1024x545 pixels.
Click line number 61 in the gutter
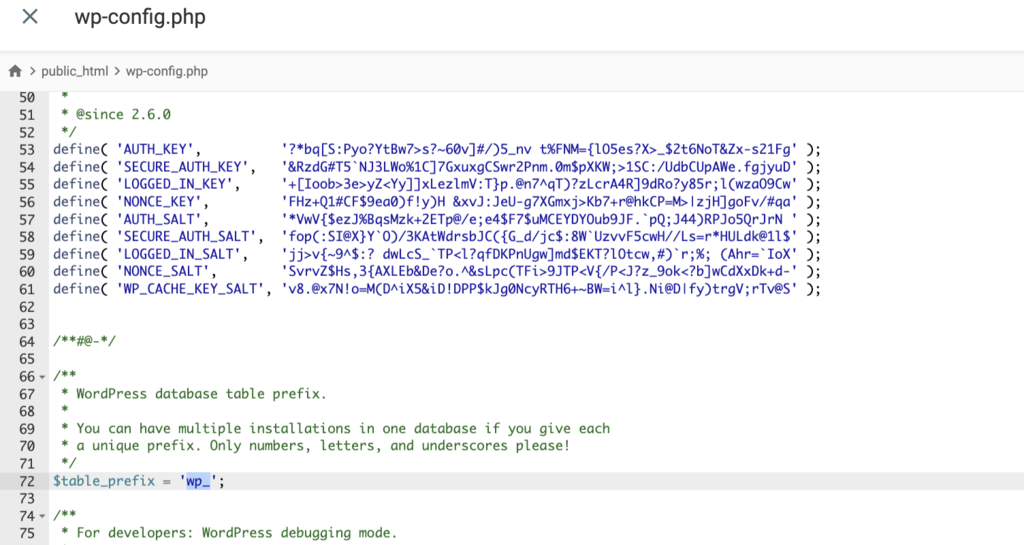[25, 289]
